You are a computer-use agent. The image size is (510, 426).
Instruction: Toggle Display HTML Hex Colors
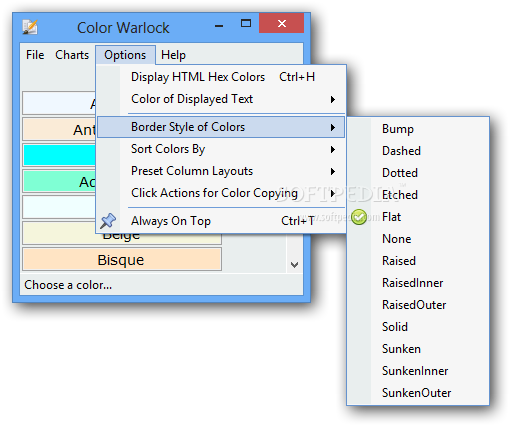click(221, 77)
